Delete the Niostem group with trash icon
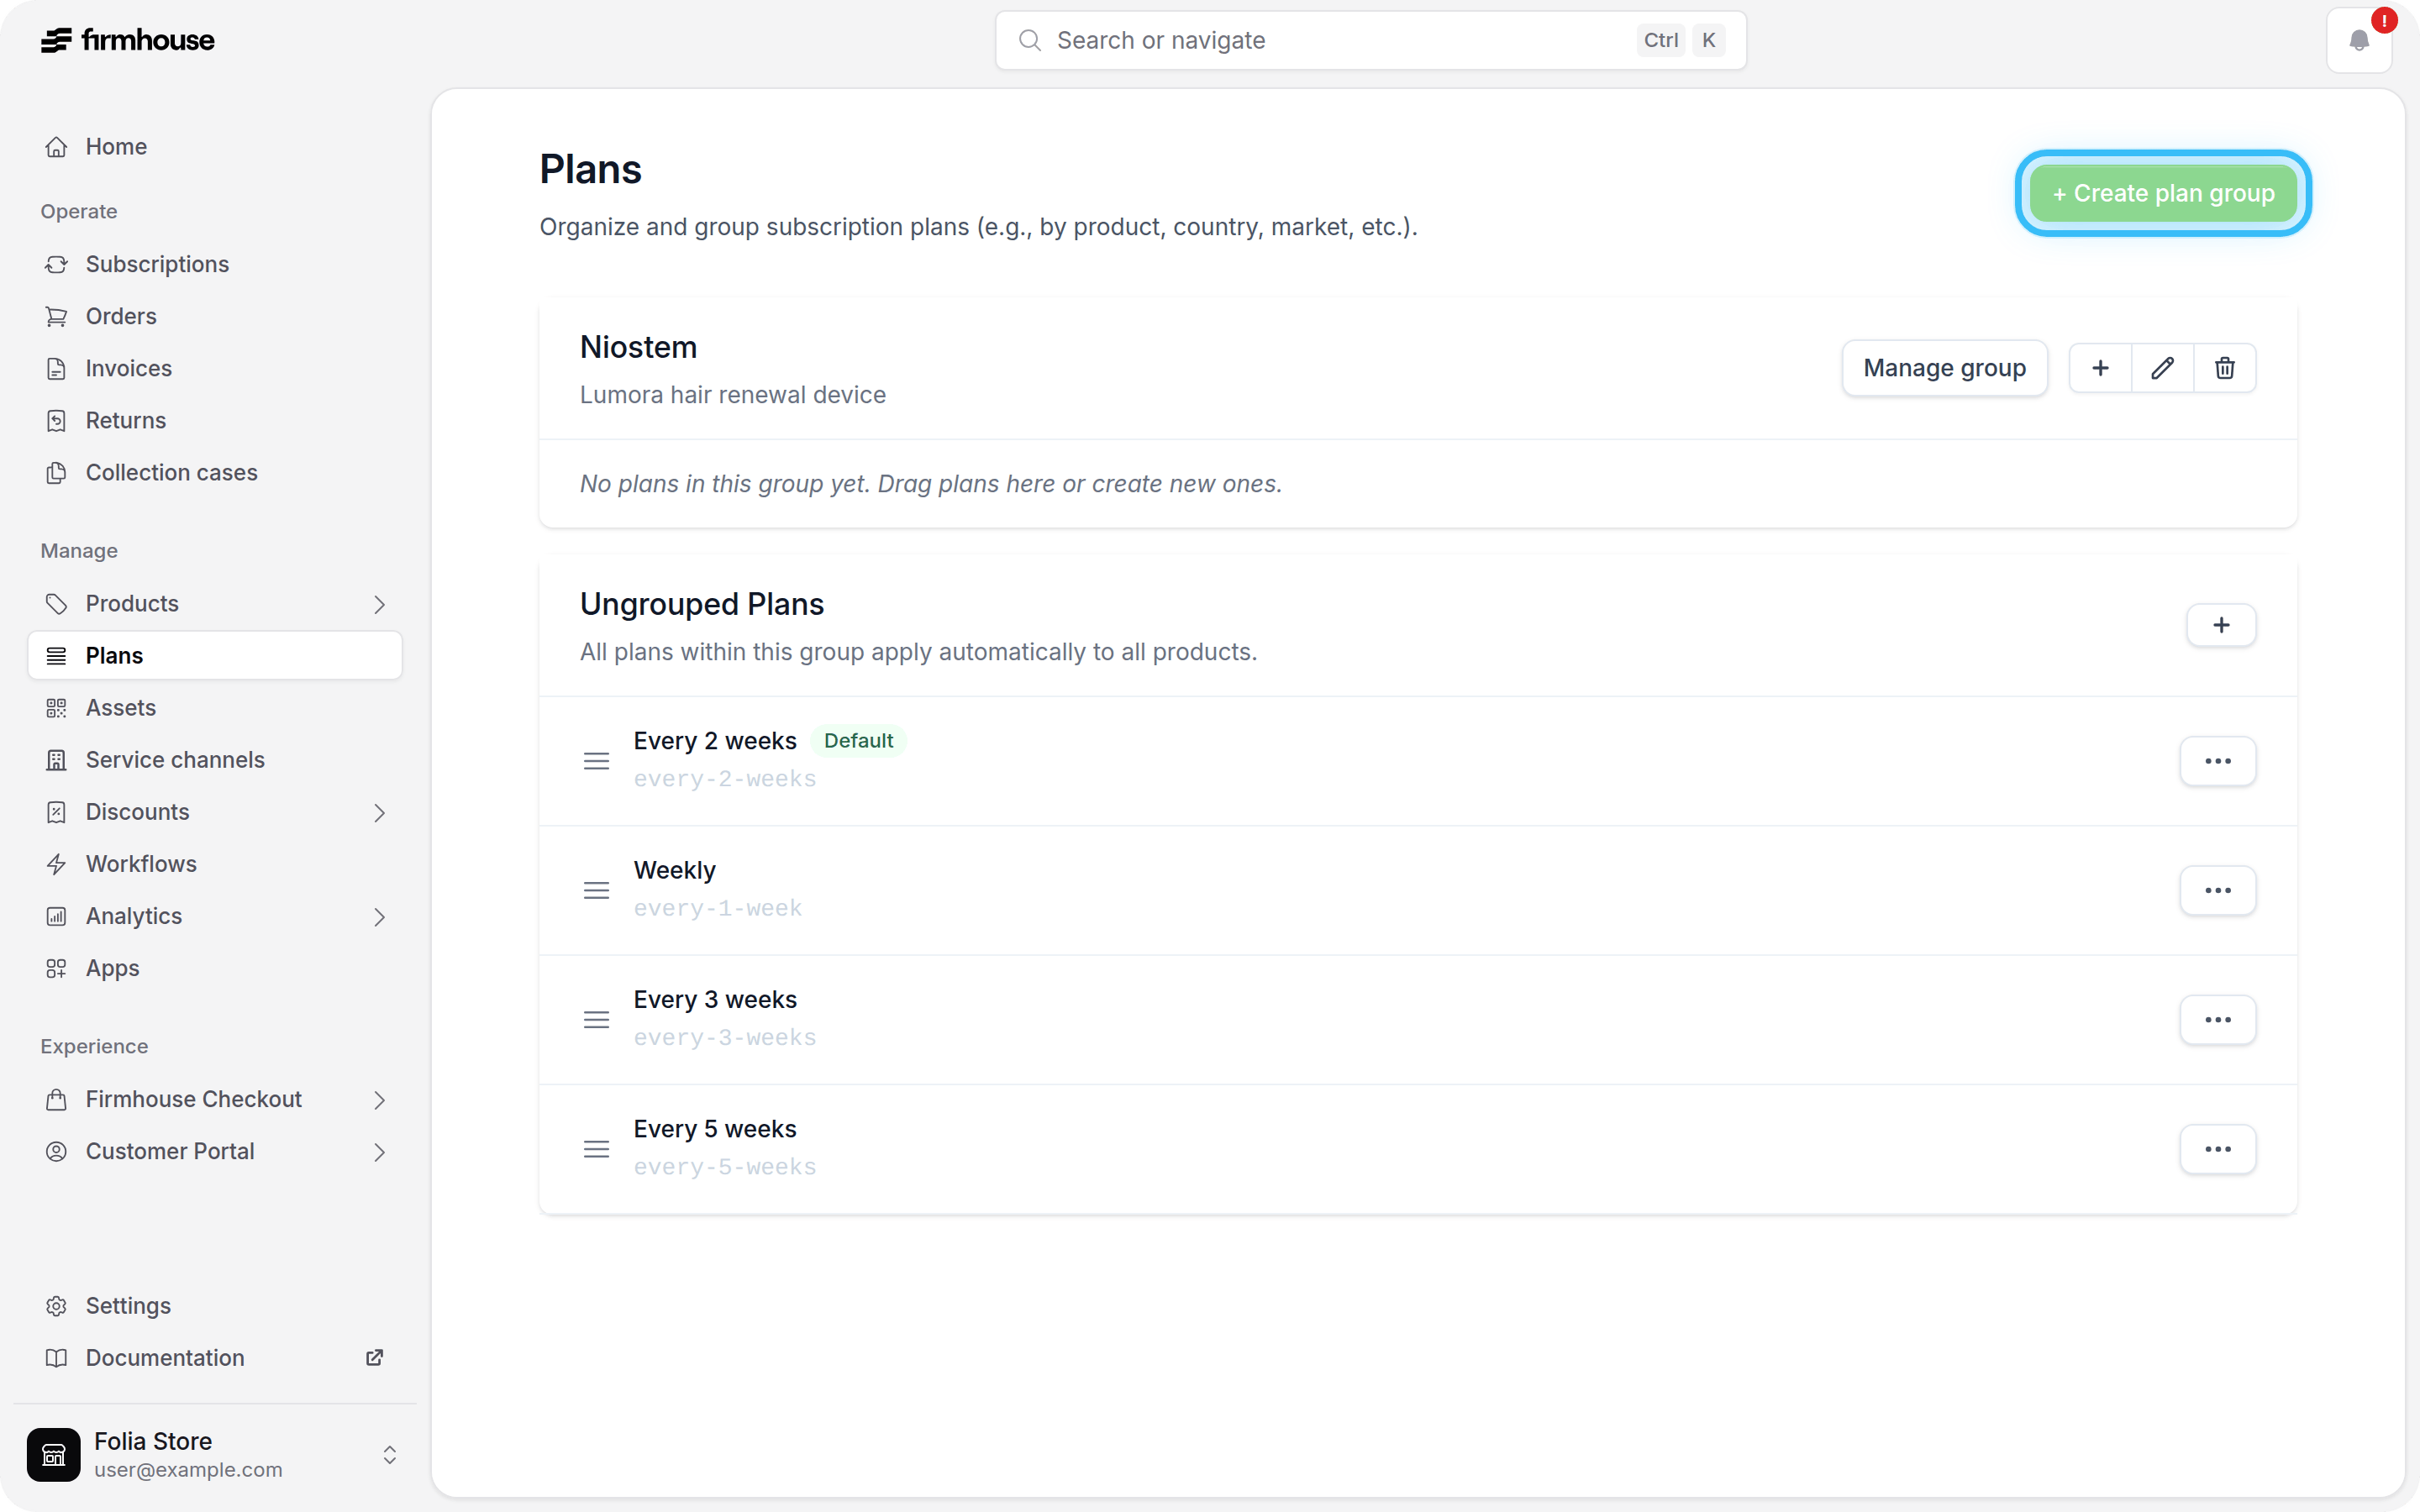The height and width of the screenshot is (1512, 2420). pyautogui.click(x=2224, y=368)
